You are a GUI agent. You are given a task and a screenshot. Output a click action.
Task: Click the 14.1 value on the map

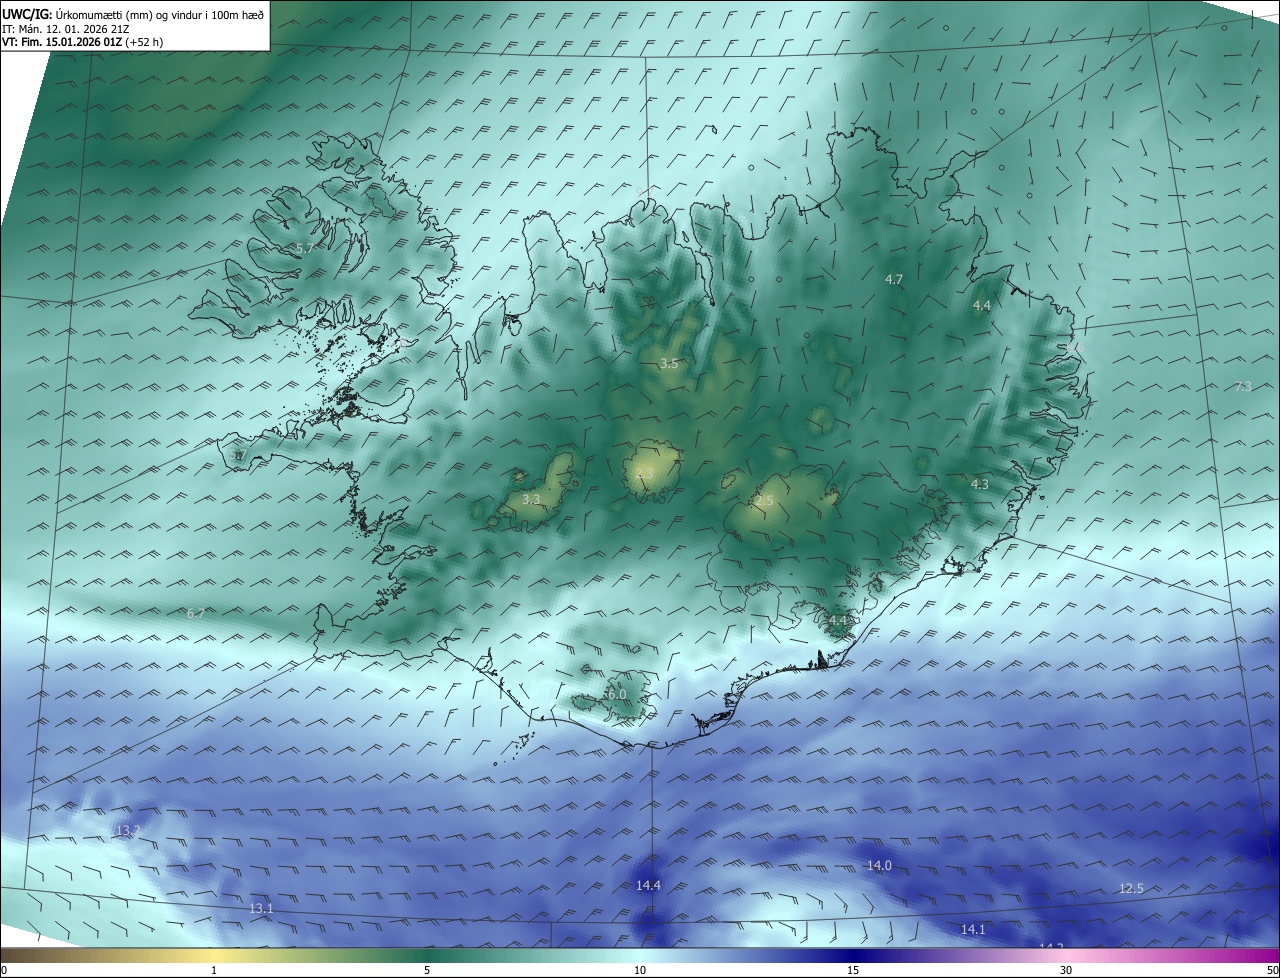pos(973,929)
